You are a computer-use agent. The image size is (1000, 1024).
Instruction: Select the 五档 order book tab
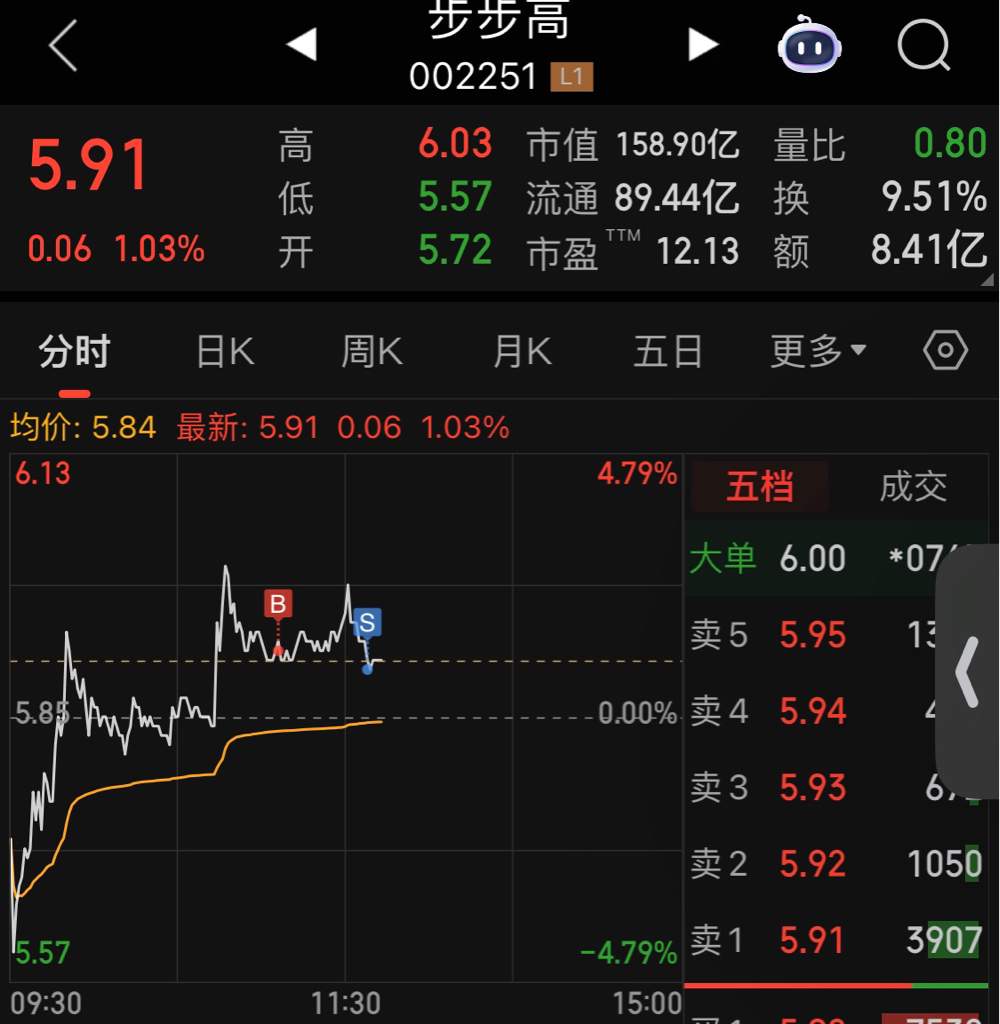[x=760, y=487]
